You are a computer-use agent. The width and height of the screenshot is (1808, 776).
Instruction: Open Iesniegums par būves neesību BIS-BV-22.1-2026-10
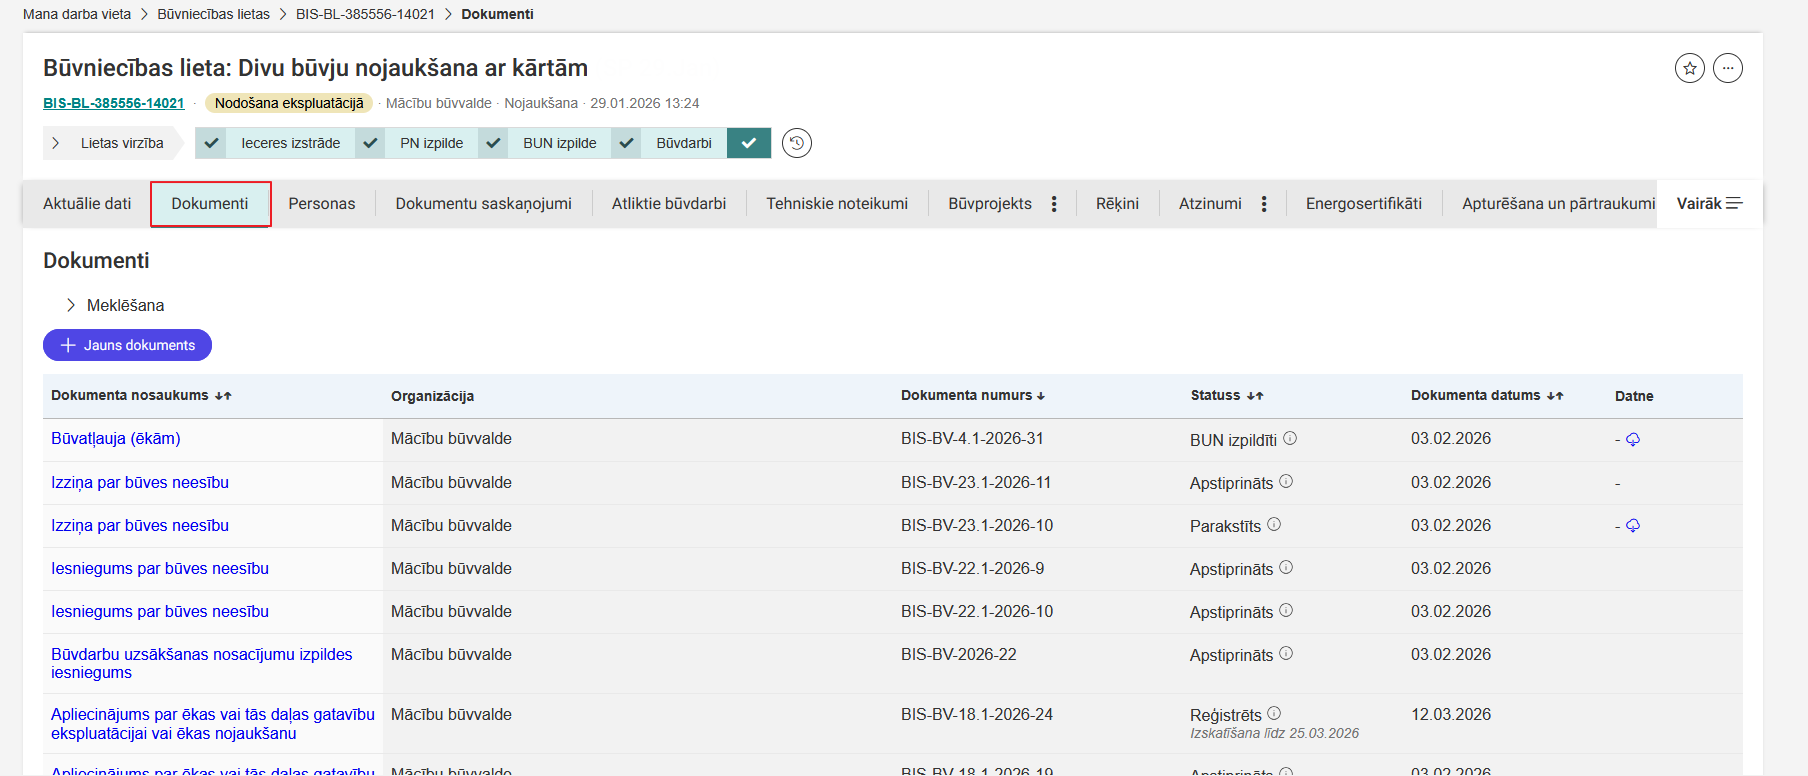click(x=160, y=611)
